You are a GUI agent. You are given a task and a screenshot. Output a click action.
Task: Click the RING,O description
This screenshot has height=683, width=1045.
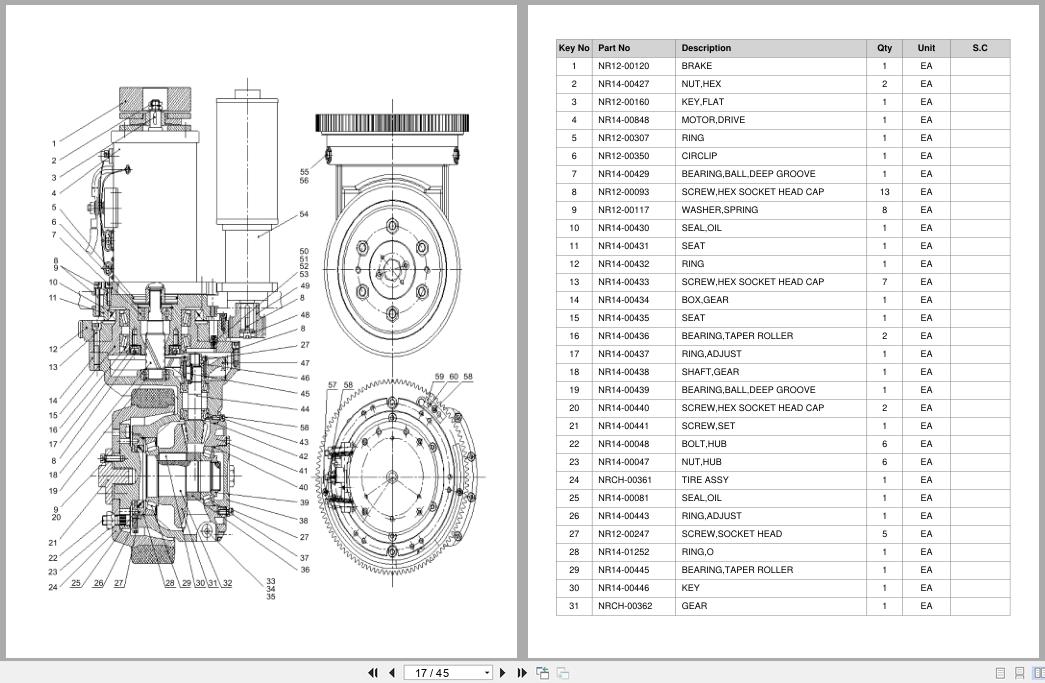click(x=697, y=552)
